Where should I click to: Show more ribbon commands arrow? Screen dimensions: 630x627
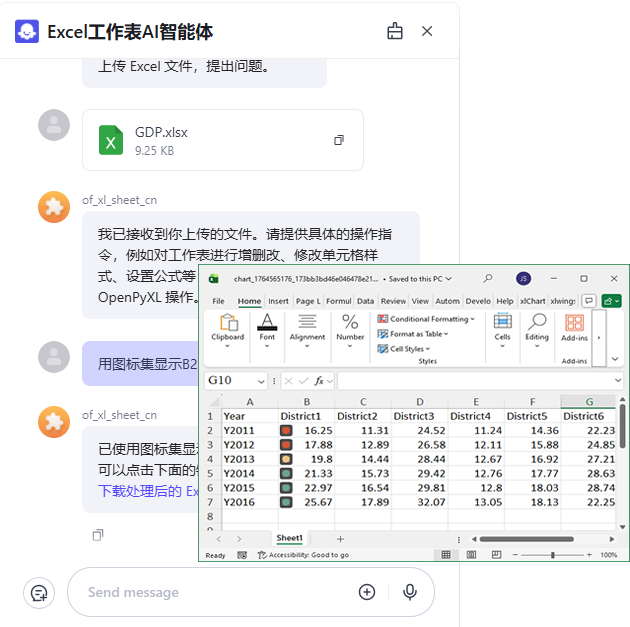click(599, 338)
